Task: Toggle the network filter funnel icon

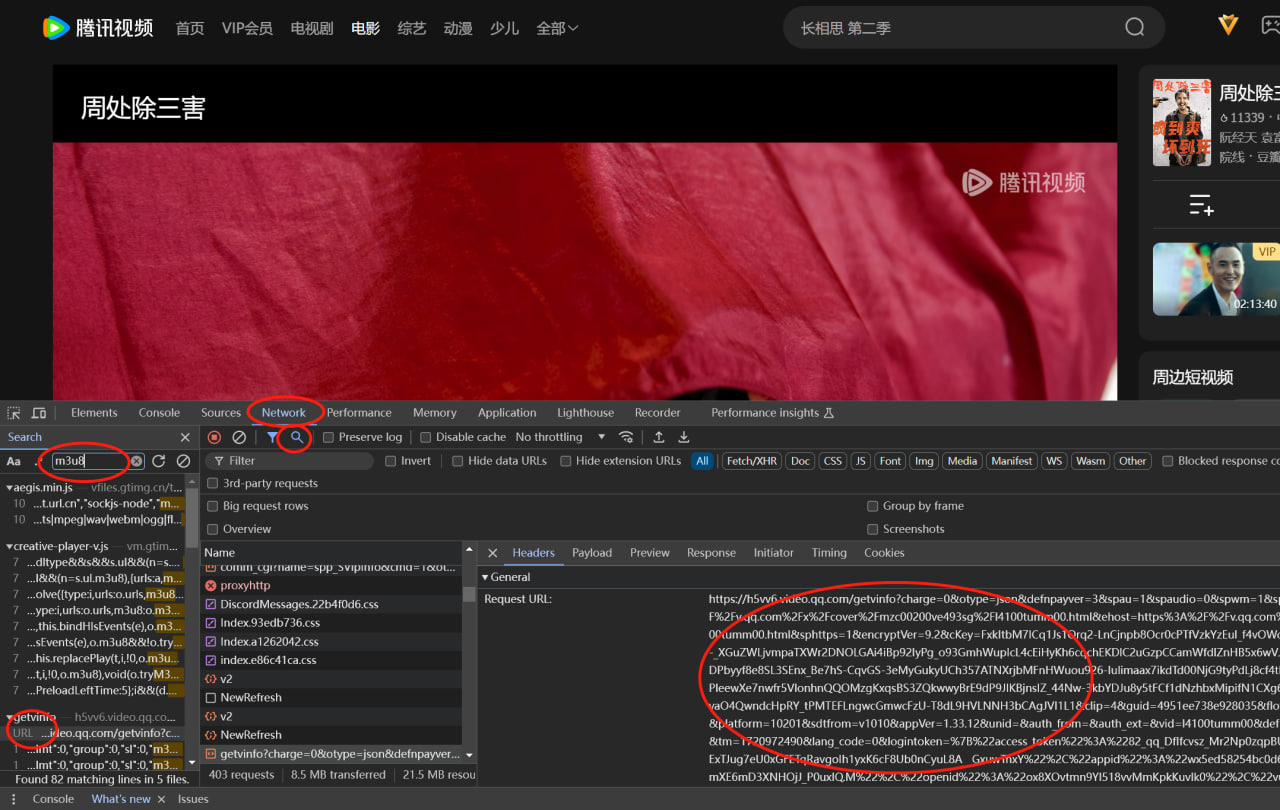Action: pyautogui.click(x=272, y=437)
